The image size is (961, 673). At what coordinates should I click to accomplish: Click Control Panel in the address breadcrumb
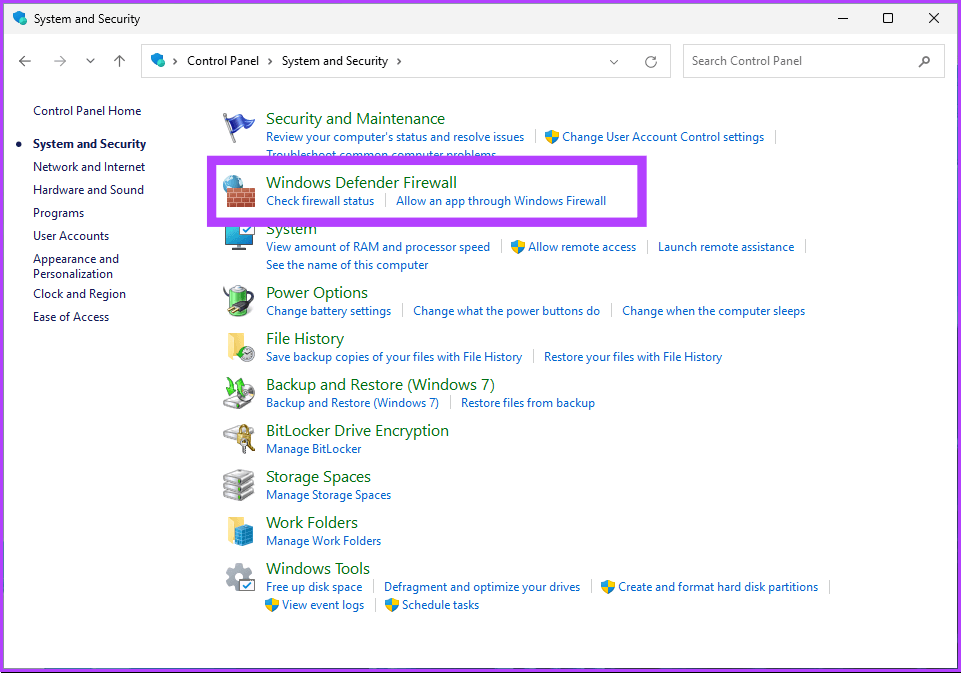coord(223,61)
